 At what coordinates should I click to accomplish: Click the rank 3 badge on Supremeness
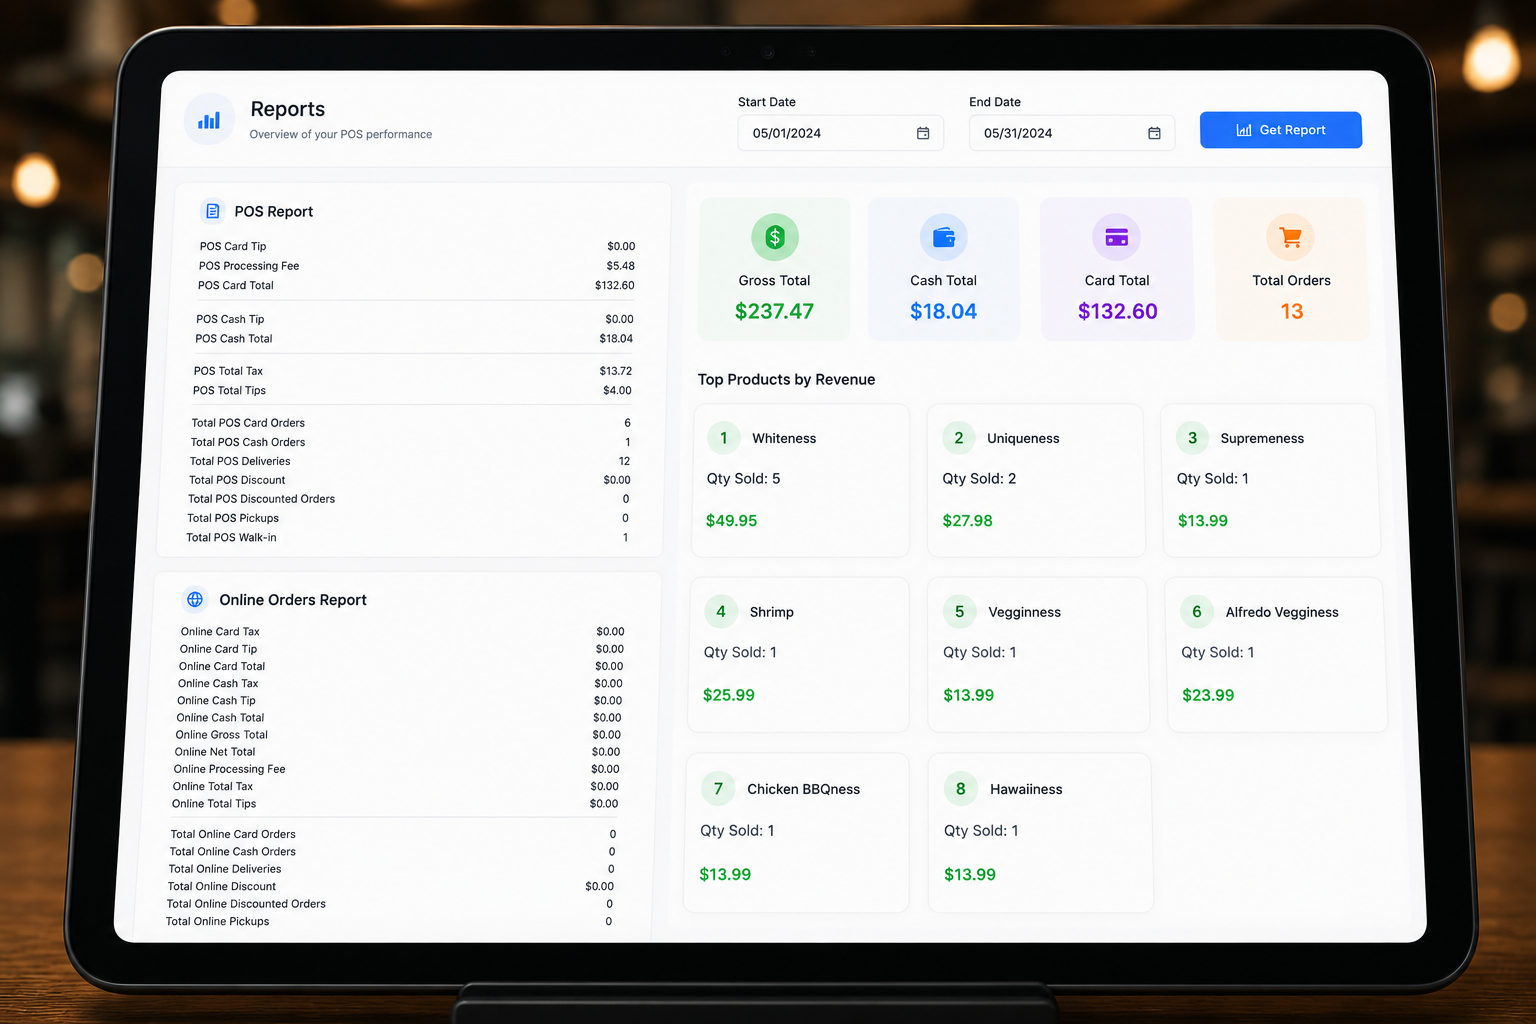click(1193, 438)
